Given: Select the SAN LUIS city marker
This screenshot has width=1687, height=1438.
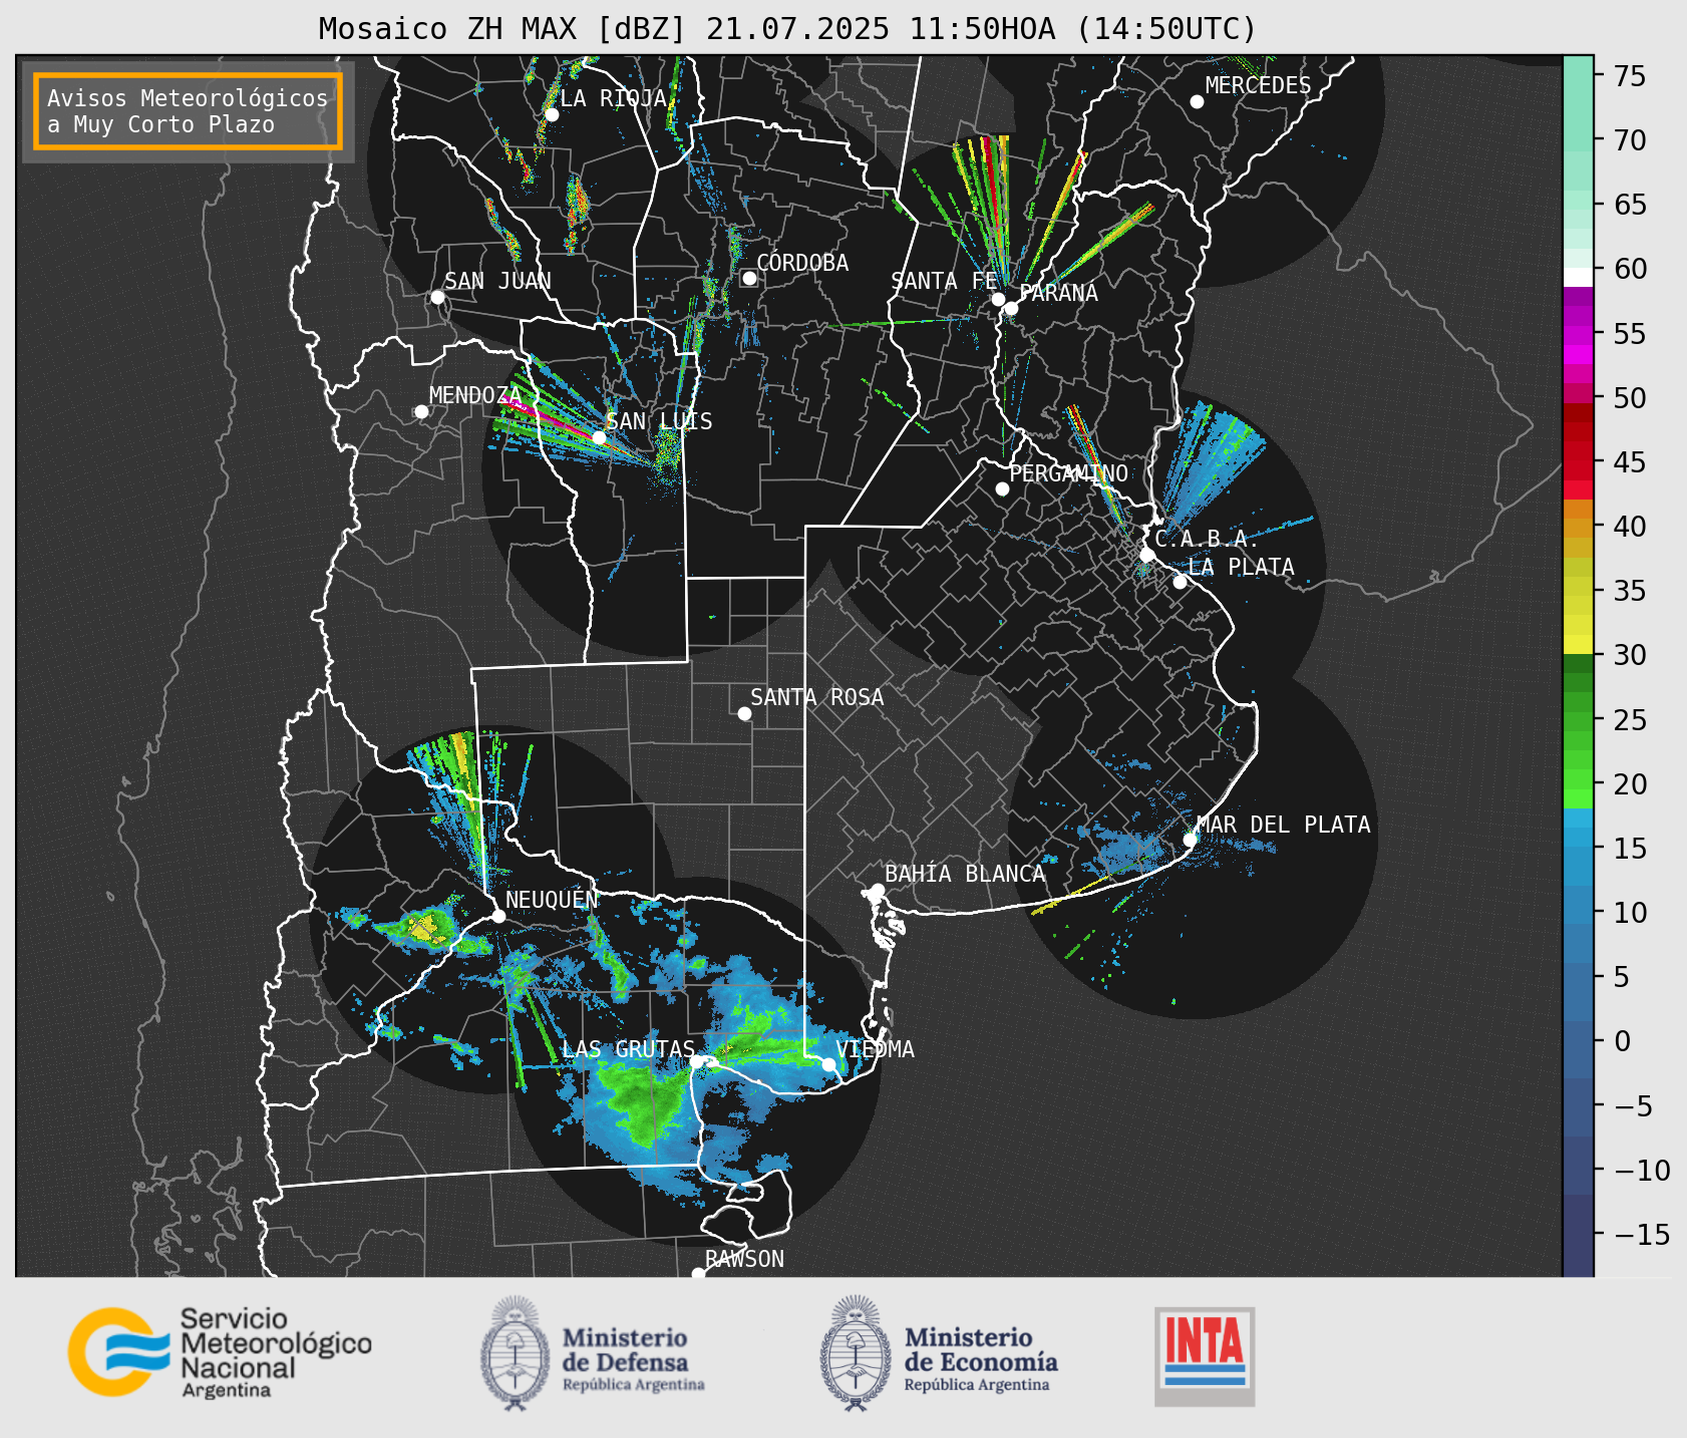Looking at the screenshot, I should click(x=598, y=438).
